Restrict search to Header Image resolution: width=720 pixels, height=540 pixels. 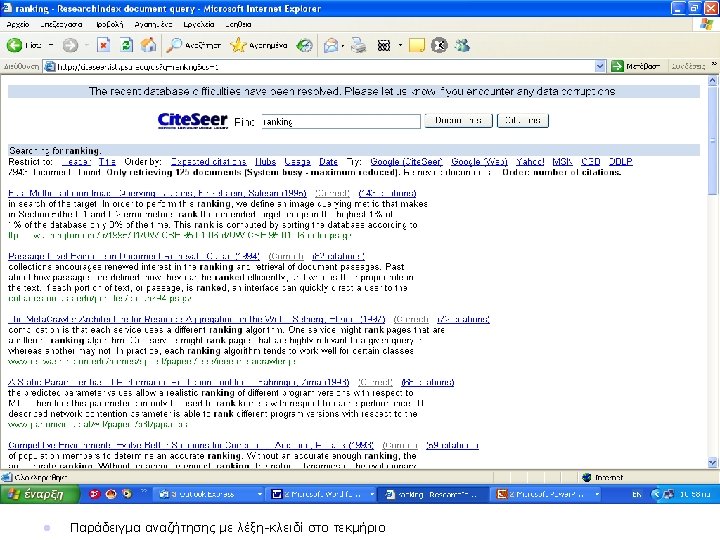coord(76,162)
